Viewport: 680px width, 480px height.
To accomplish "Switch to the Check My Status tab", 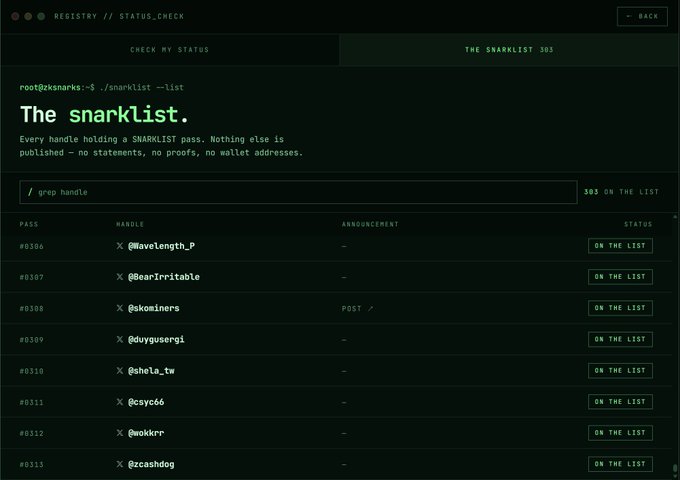I will [x=170, y=49].
